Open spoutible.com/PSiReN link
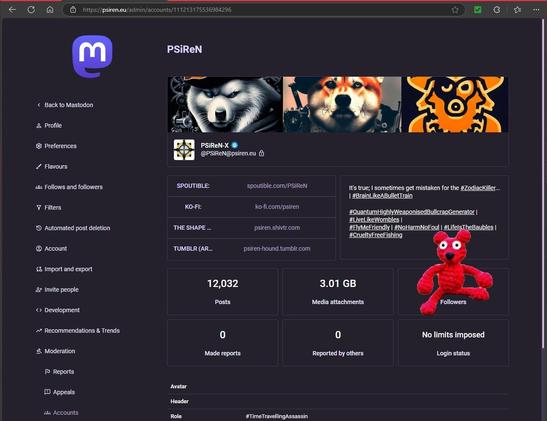Image resolution: width=547 pixels, height=421 pixels. (277, 186)
